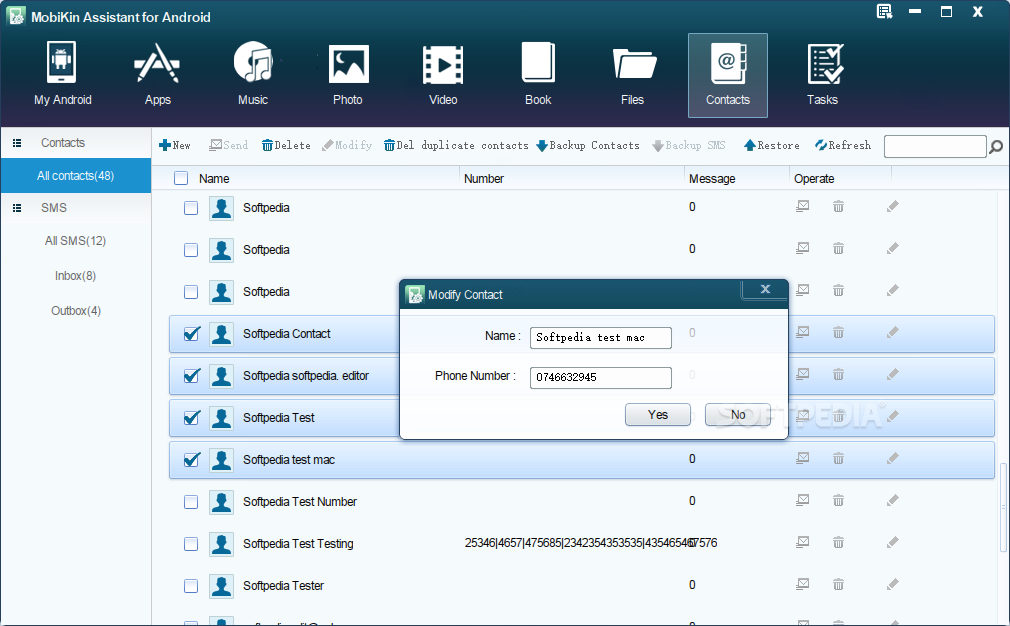Screen dimensions: 1010x626
Task: Open All SMS(12) in sidebar
Action: (75, 241)
